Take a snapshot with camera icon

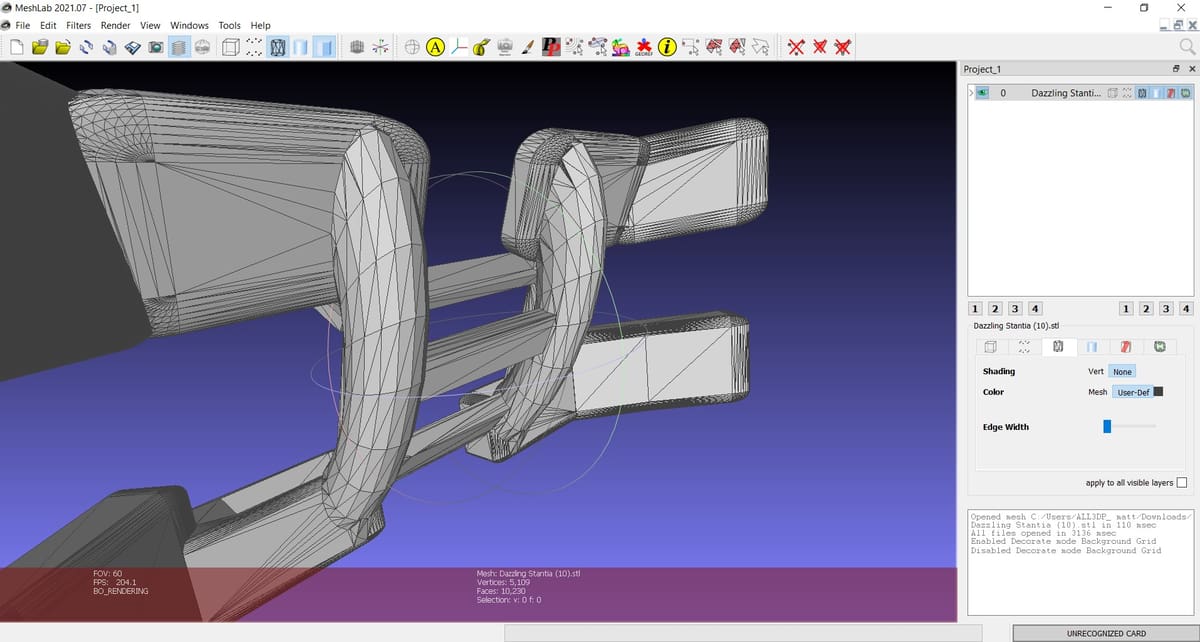coord(155,47)
